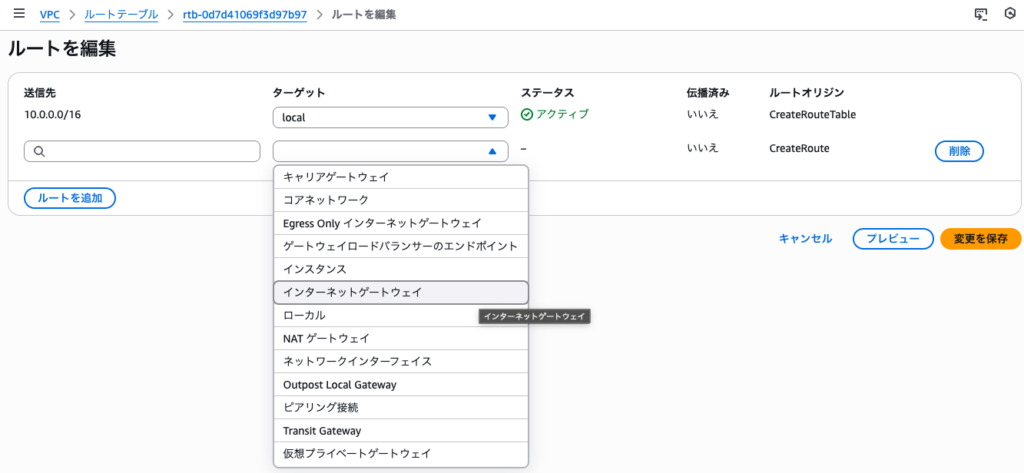
Task: Click the キャンセル link
Action: (x=805, y=239)
